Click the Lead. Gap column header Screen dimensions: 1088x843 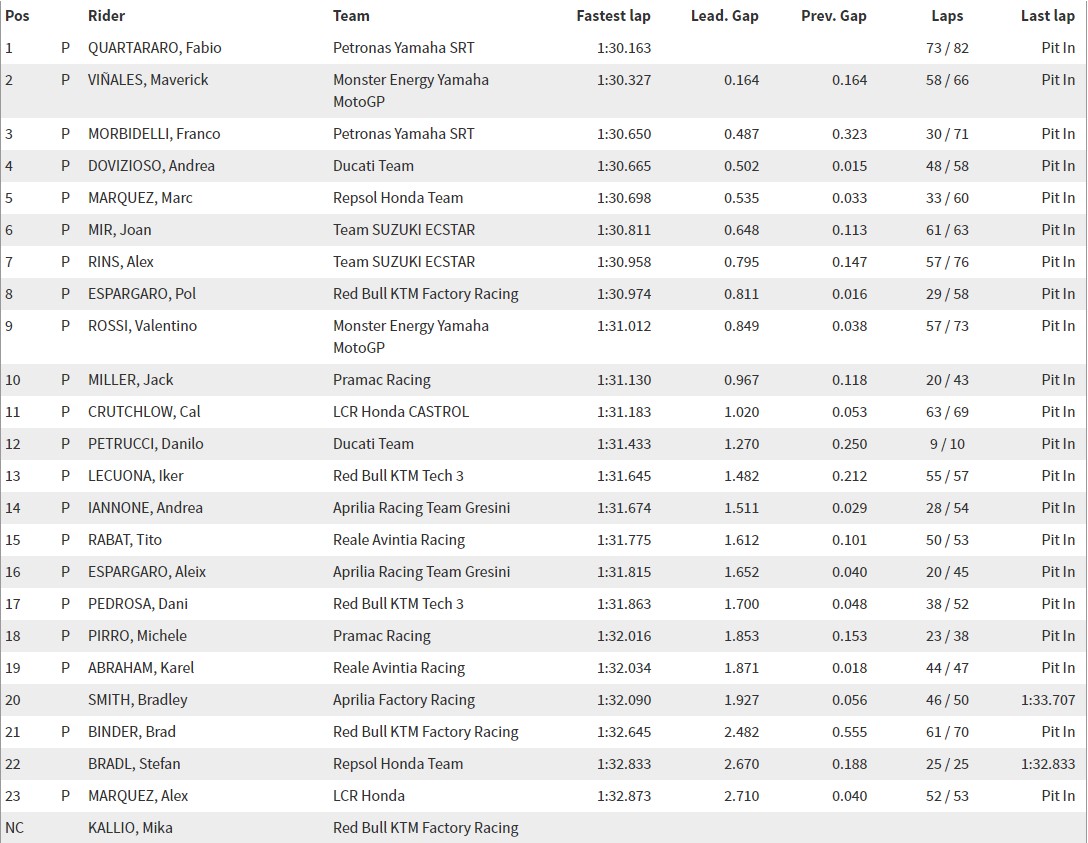(x=724, y=15)
